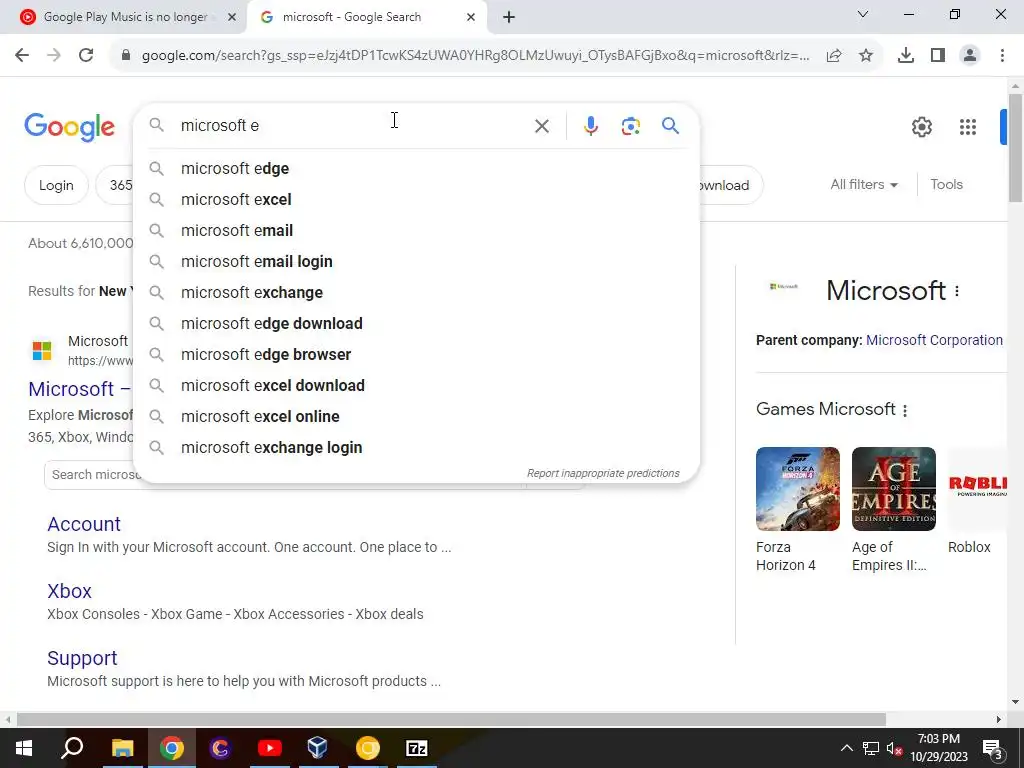Viewport: 1024px width, 768px height.
Task: Open the Roblox game thumbnail
Action: pos(977,489)
